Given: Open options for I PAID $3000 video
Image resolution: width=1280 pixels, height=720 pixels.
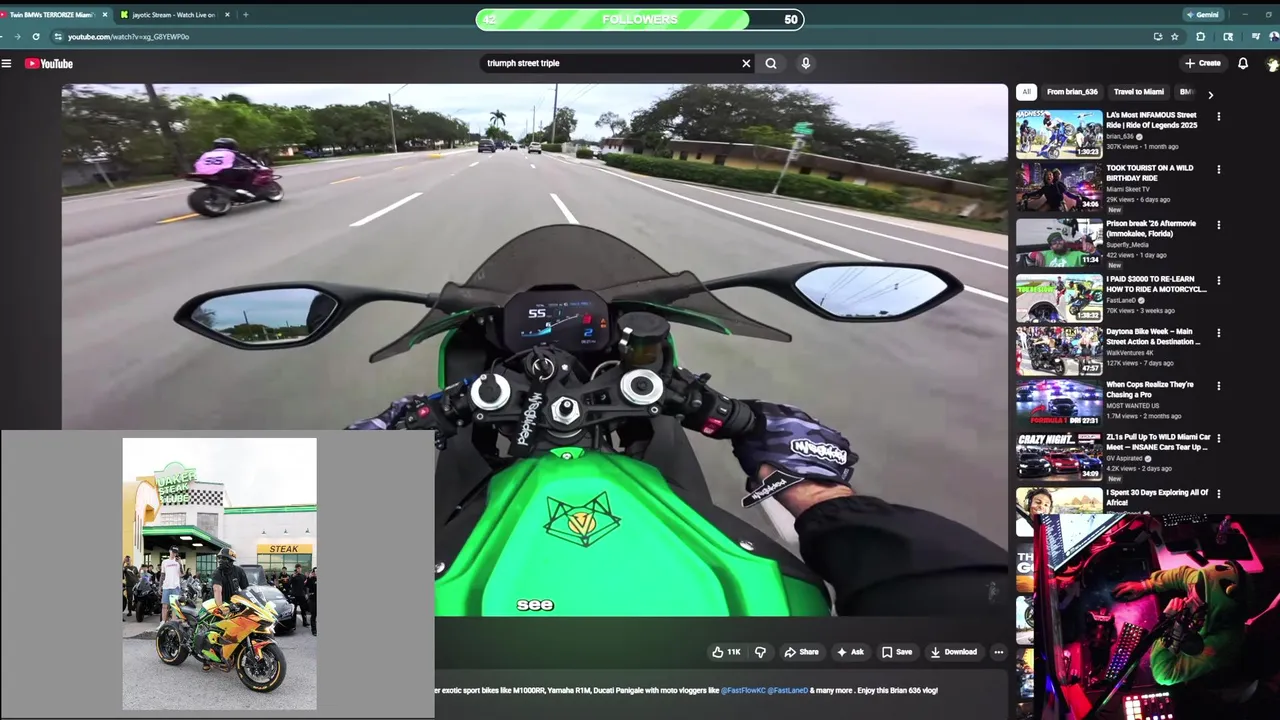Looking at the screenshot, I should (1218, 280).
